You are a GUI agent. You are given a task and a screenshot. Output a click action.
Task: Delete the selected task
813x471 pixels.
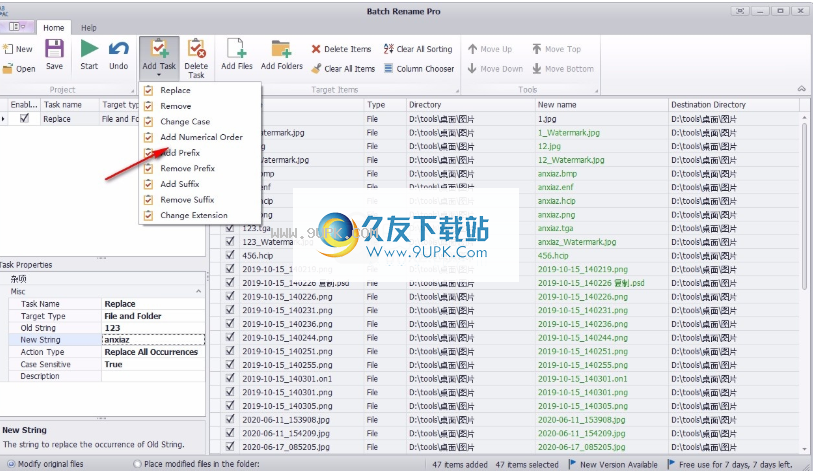tap(196, 58)
